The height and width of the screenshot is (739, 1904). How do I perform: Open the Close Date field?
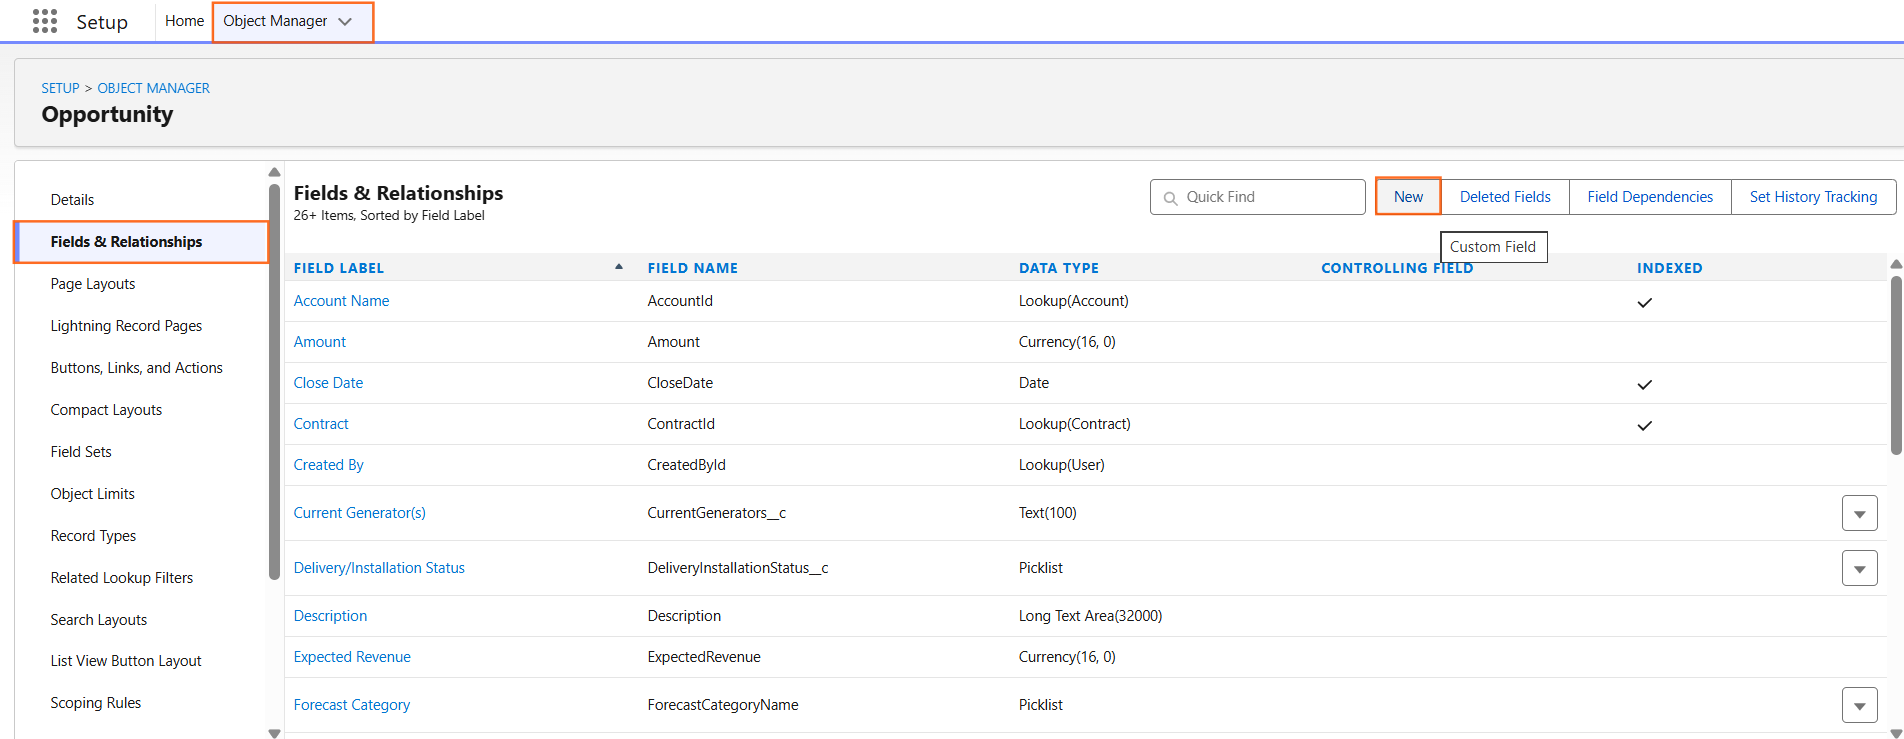tap(328, 383)
